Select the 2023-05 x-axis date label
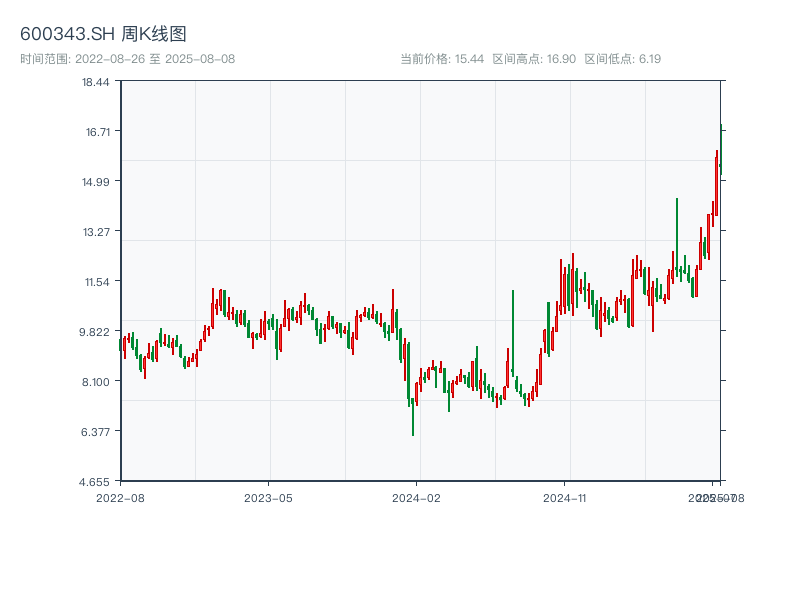Viewport: 800px width, 600px height. point(268,497)
